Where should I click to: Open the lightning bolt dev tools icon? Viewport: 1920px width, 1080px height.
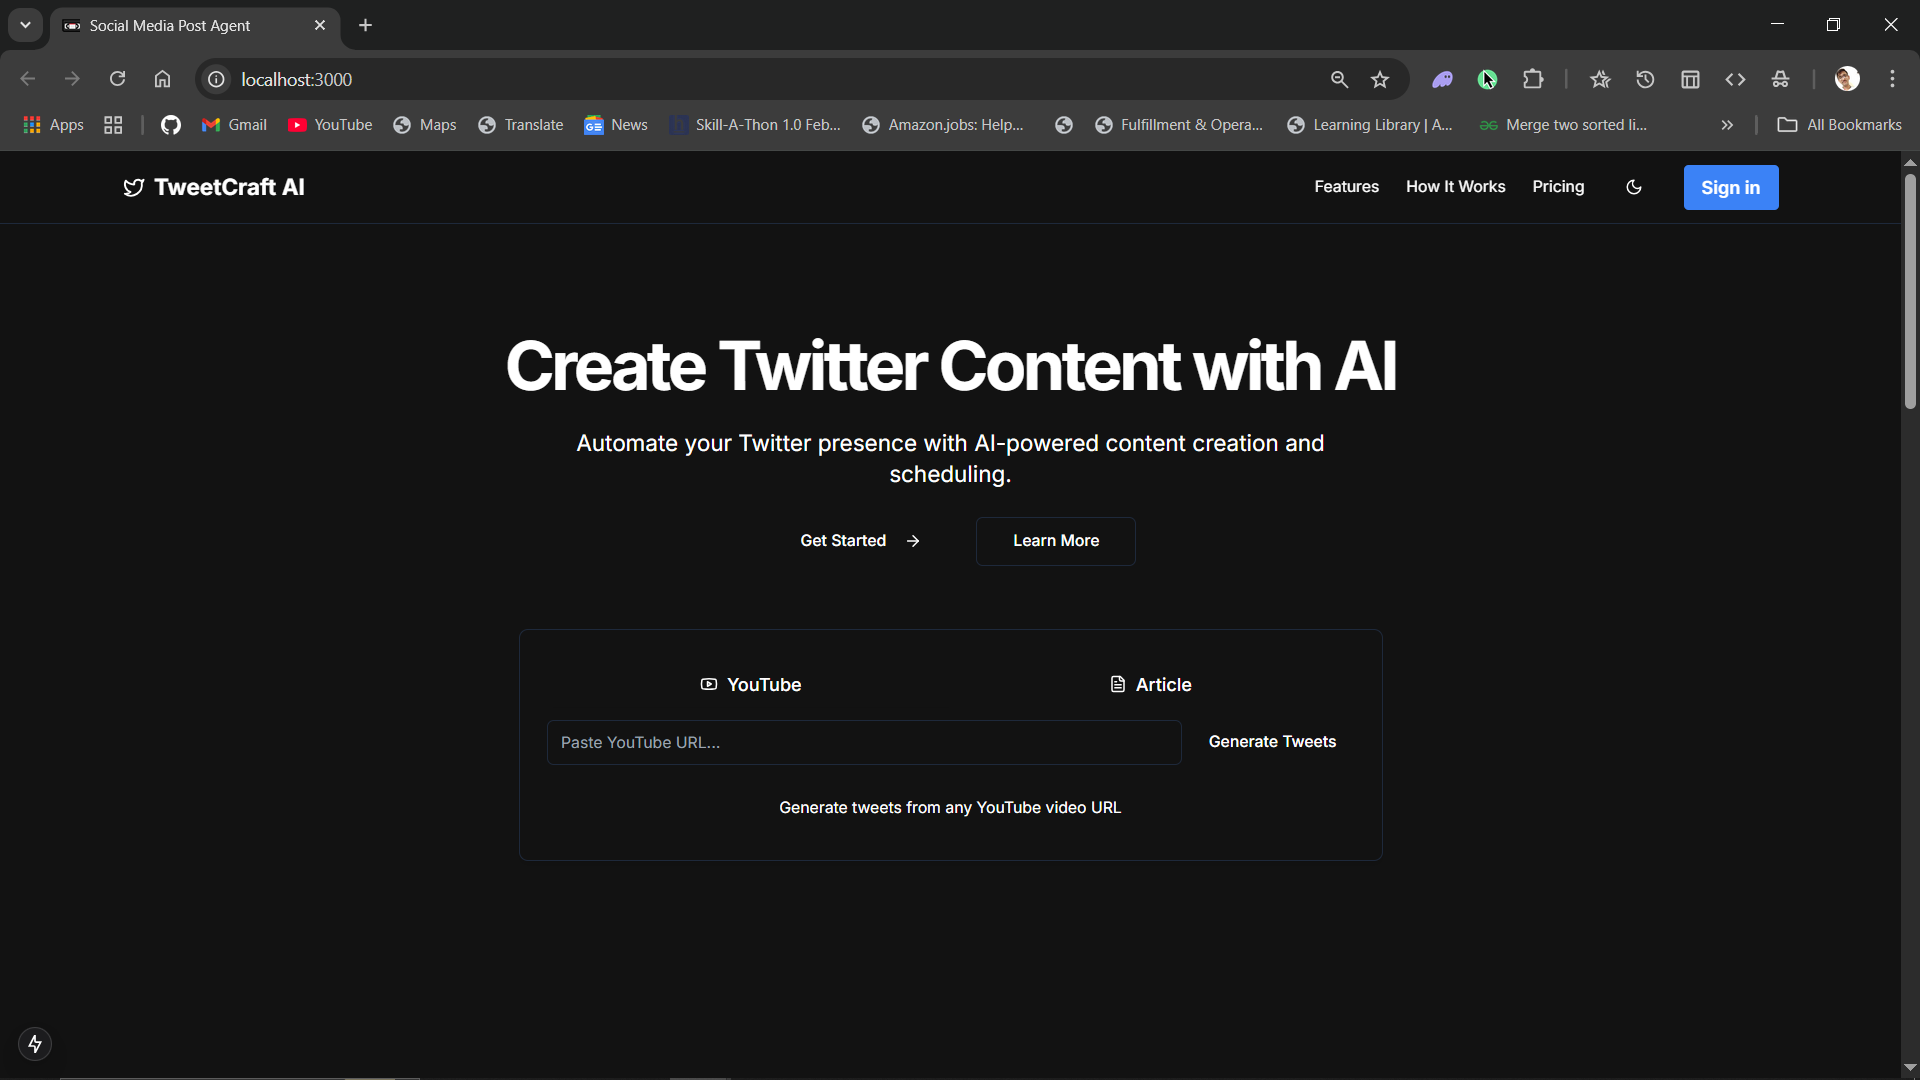pyautogui.click(x=35, y=1044)
